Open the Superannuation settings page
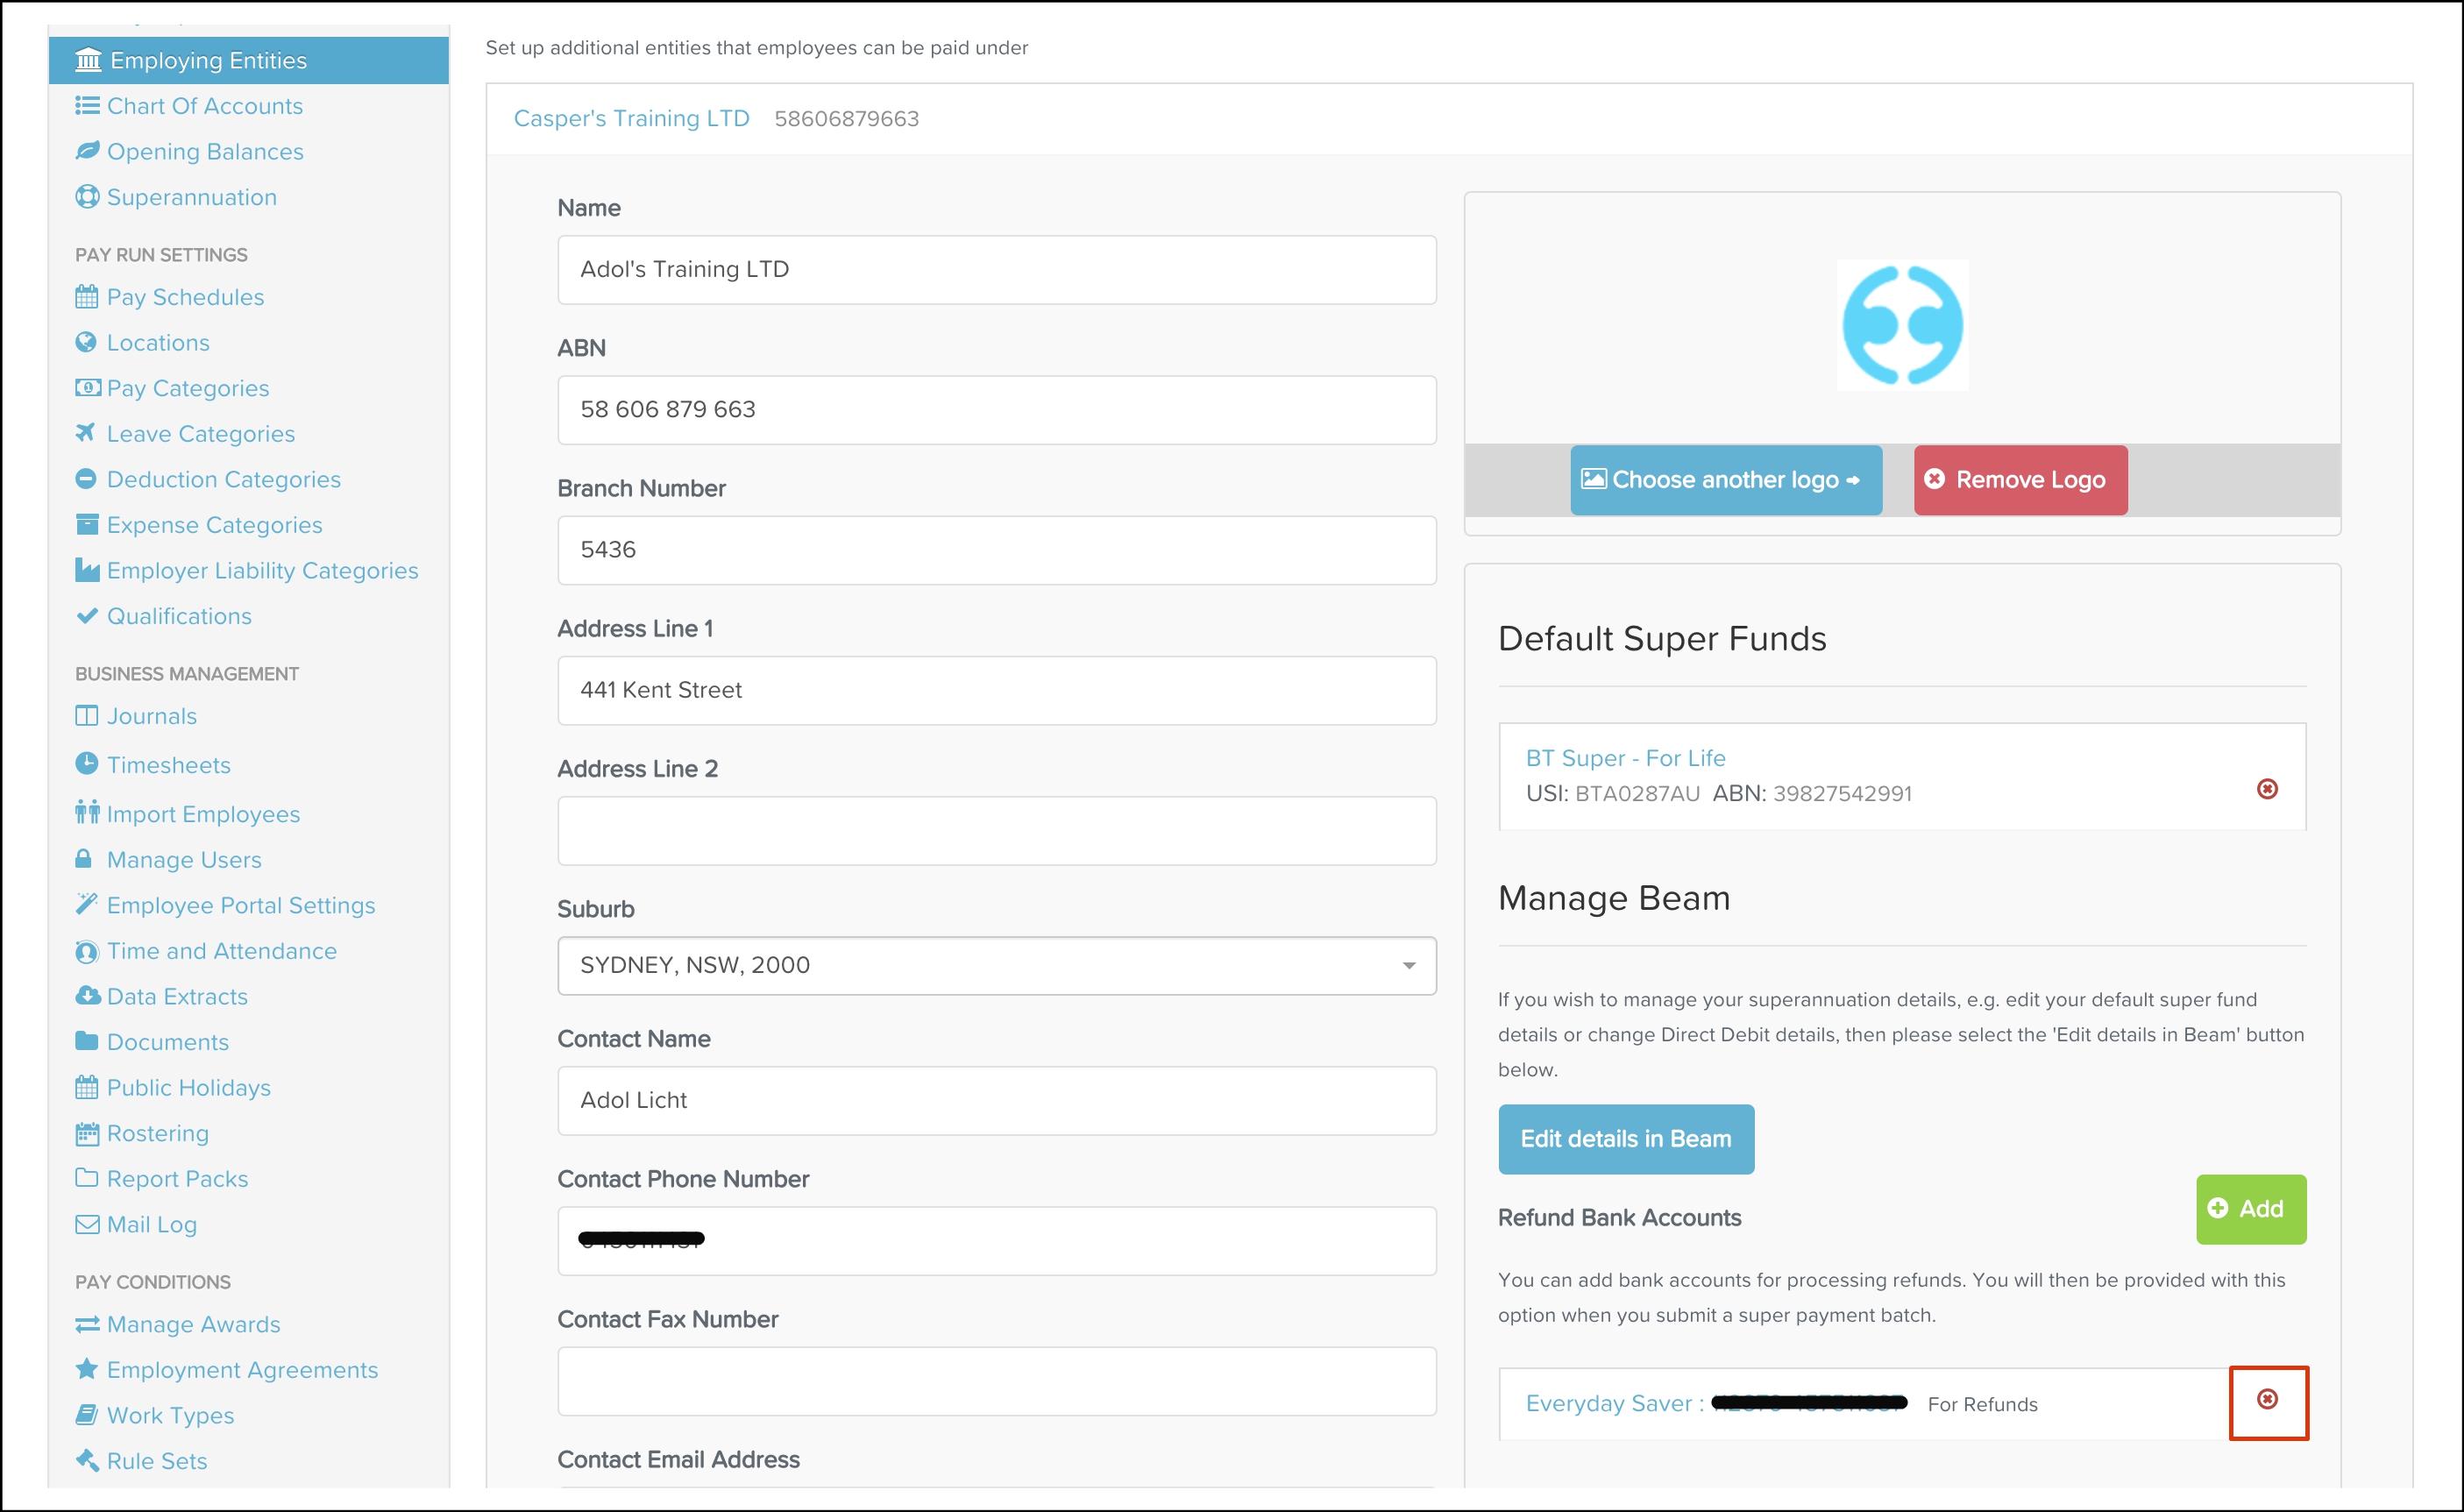2464x1512 pixels. [x=191, y=197]
